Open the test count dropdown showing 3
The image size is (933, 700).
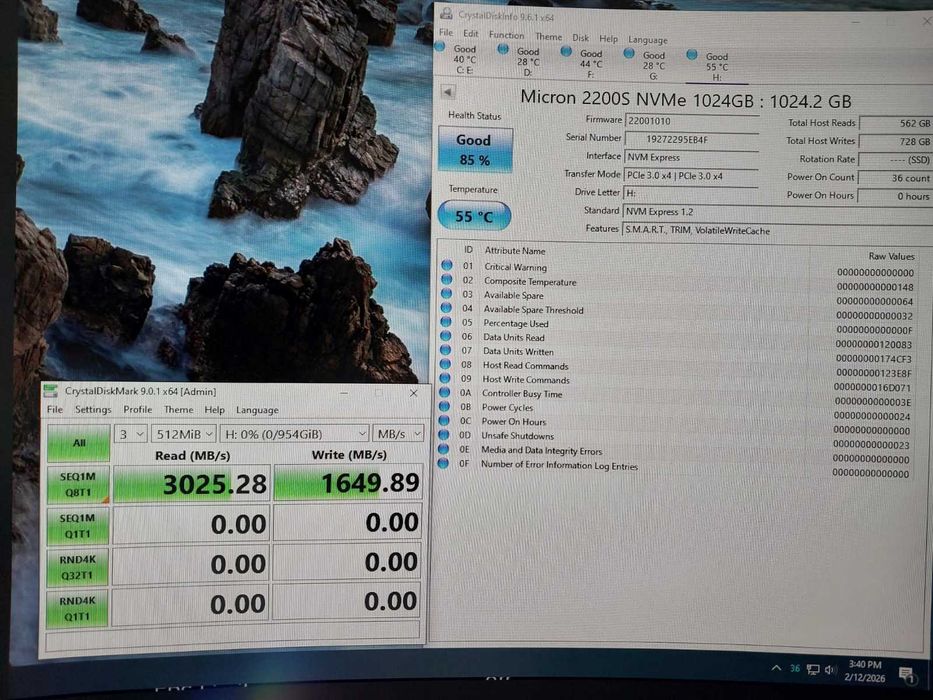(130, 435)
